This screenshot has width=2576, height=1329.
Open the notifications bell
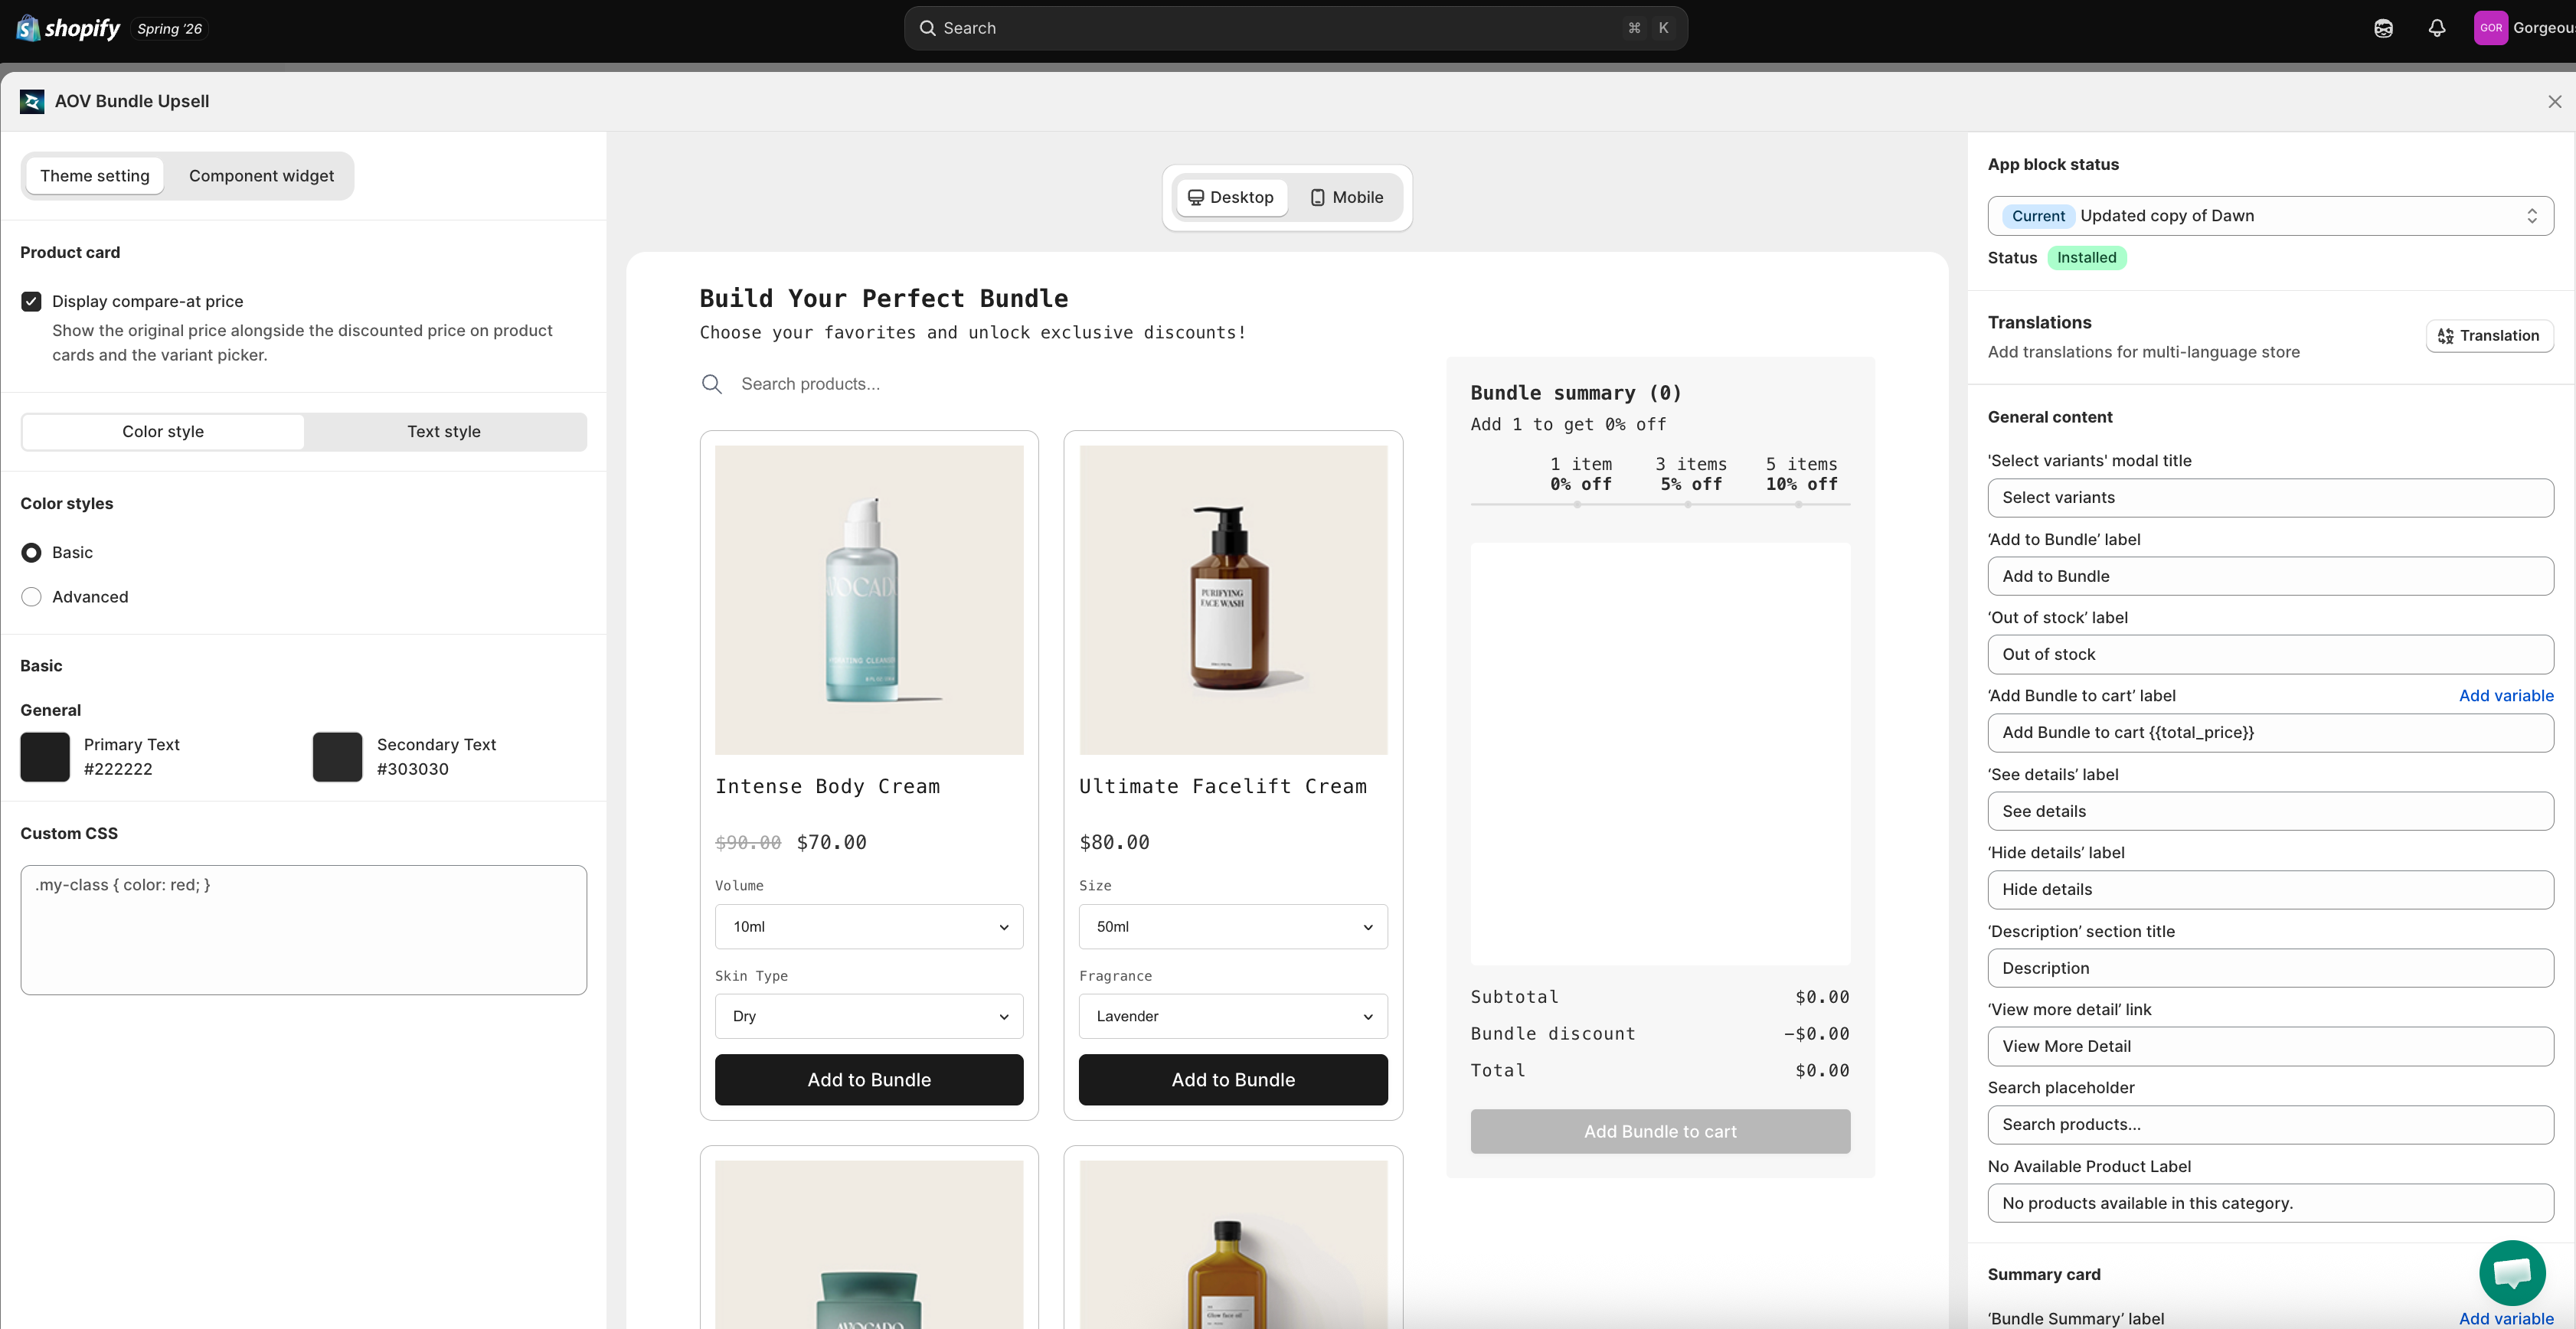click(2437, 28)
